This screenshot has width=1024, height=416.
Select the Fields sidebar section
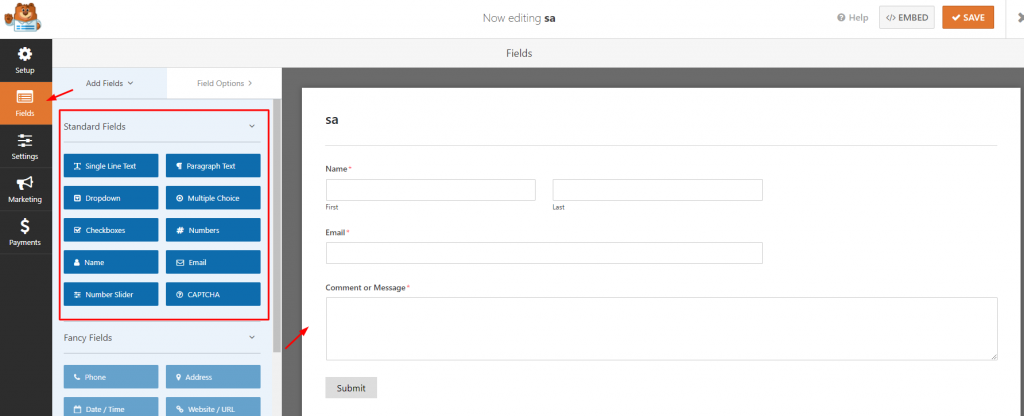[x=25, y=103]
